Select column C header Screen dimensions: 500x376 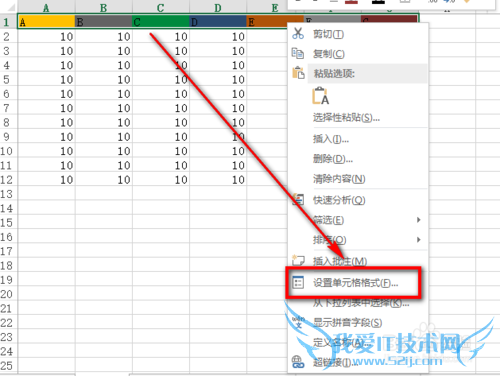(x=161, y=7)
